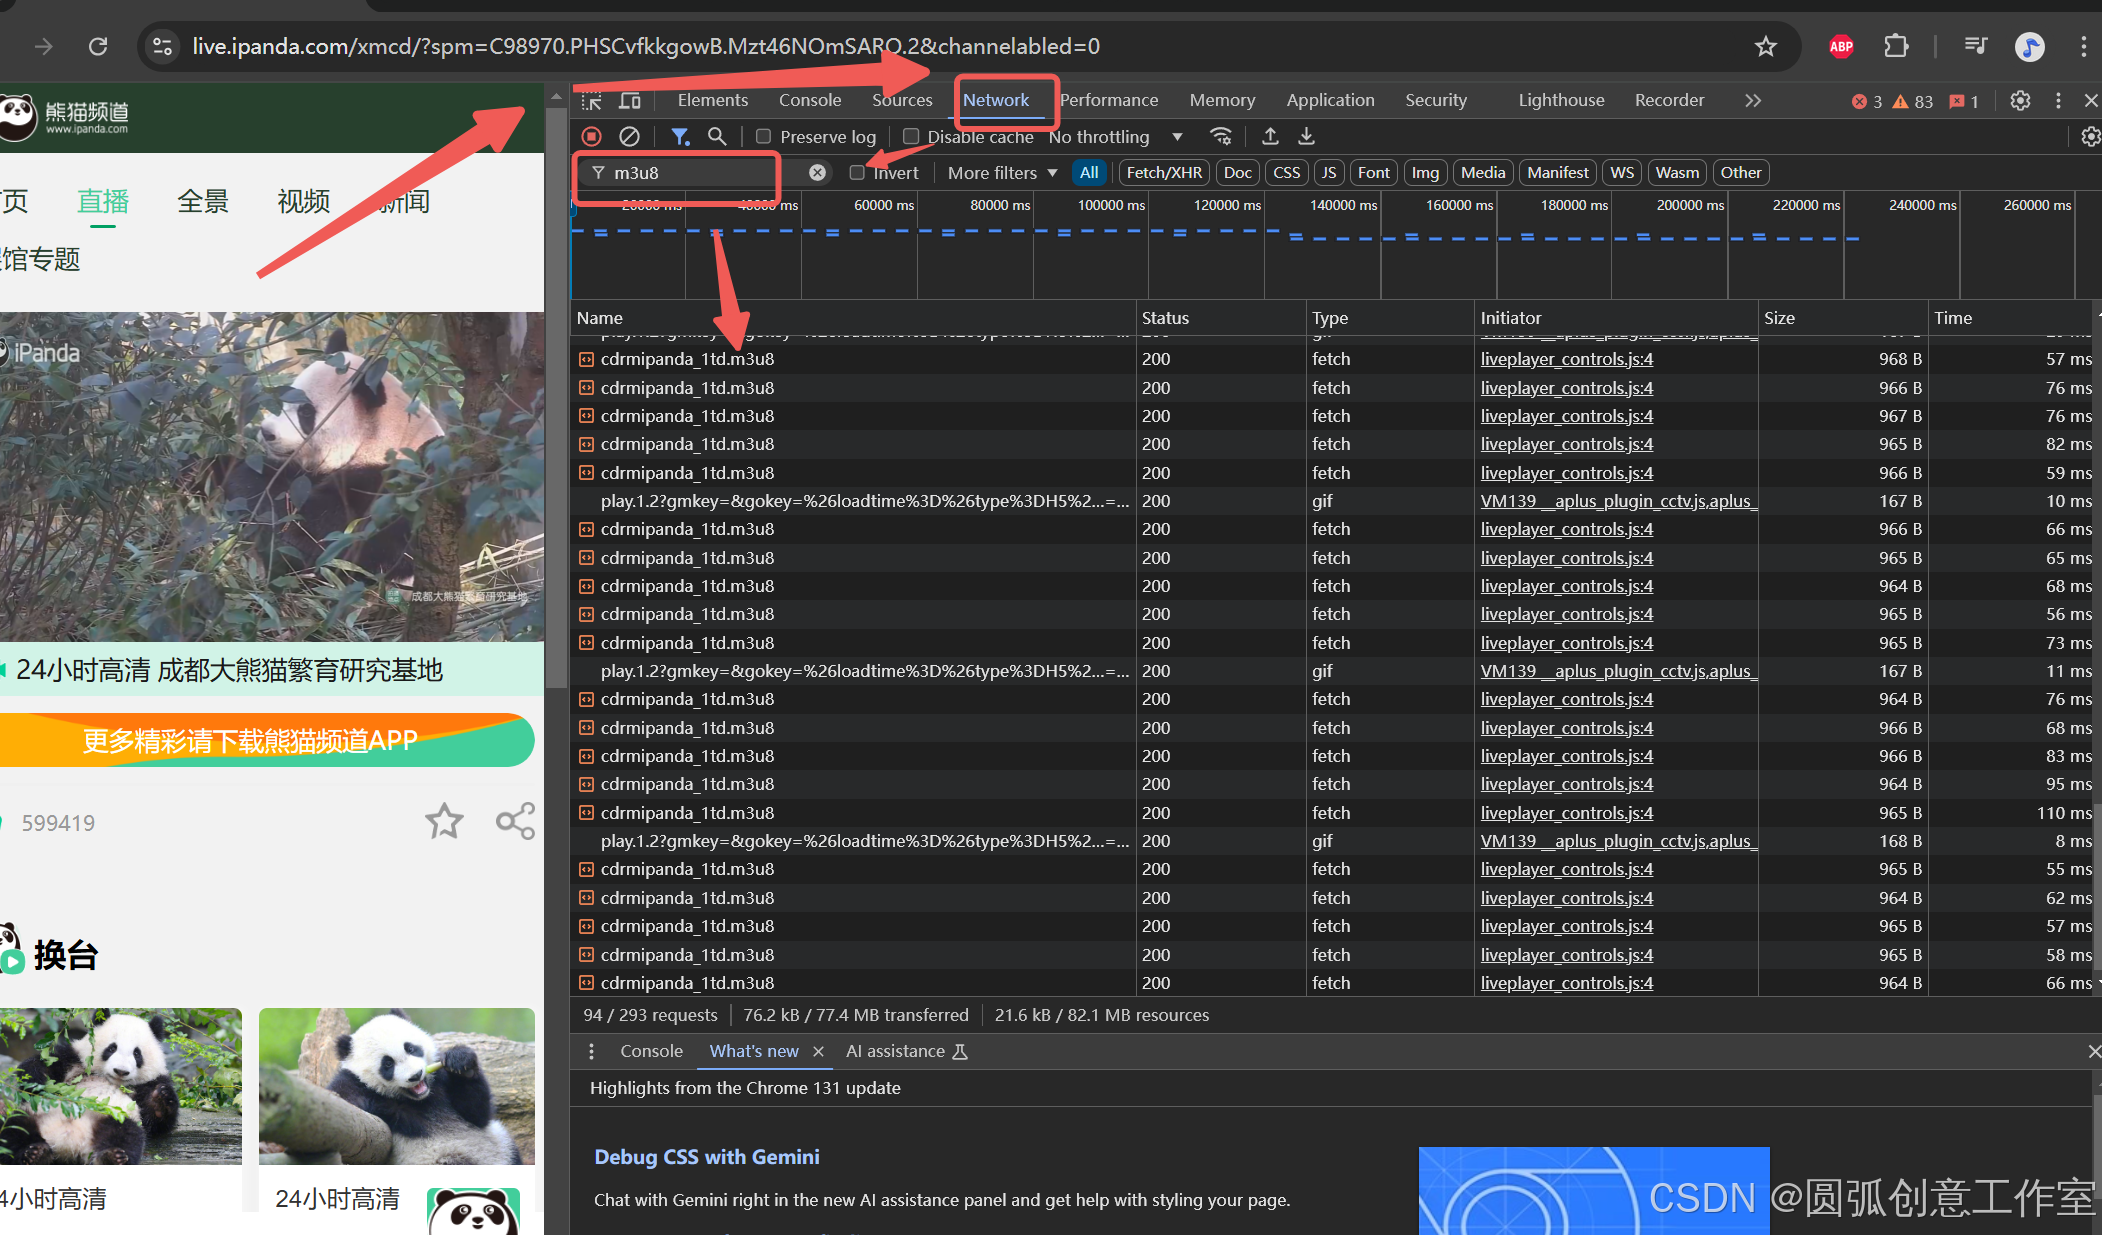2102x1235 pixels.
Task: Enable Disable cache checkbox
Action: coord(910,137)
